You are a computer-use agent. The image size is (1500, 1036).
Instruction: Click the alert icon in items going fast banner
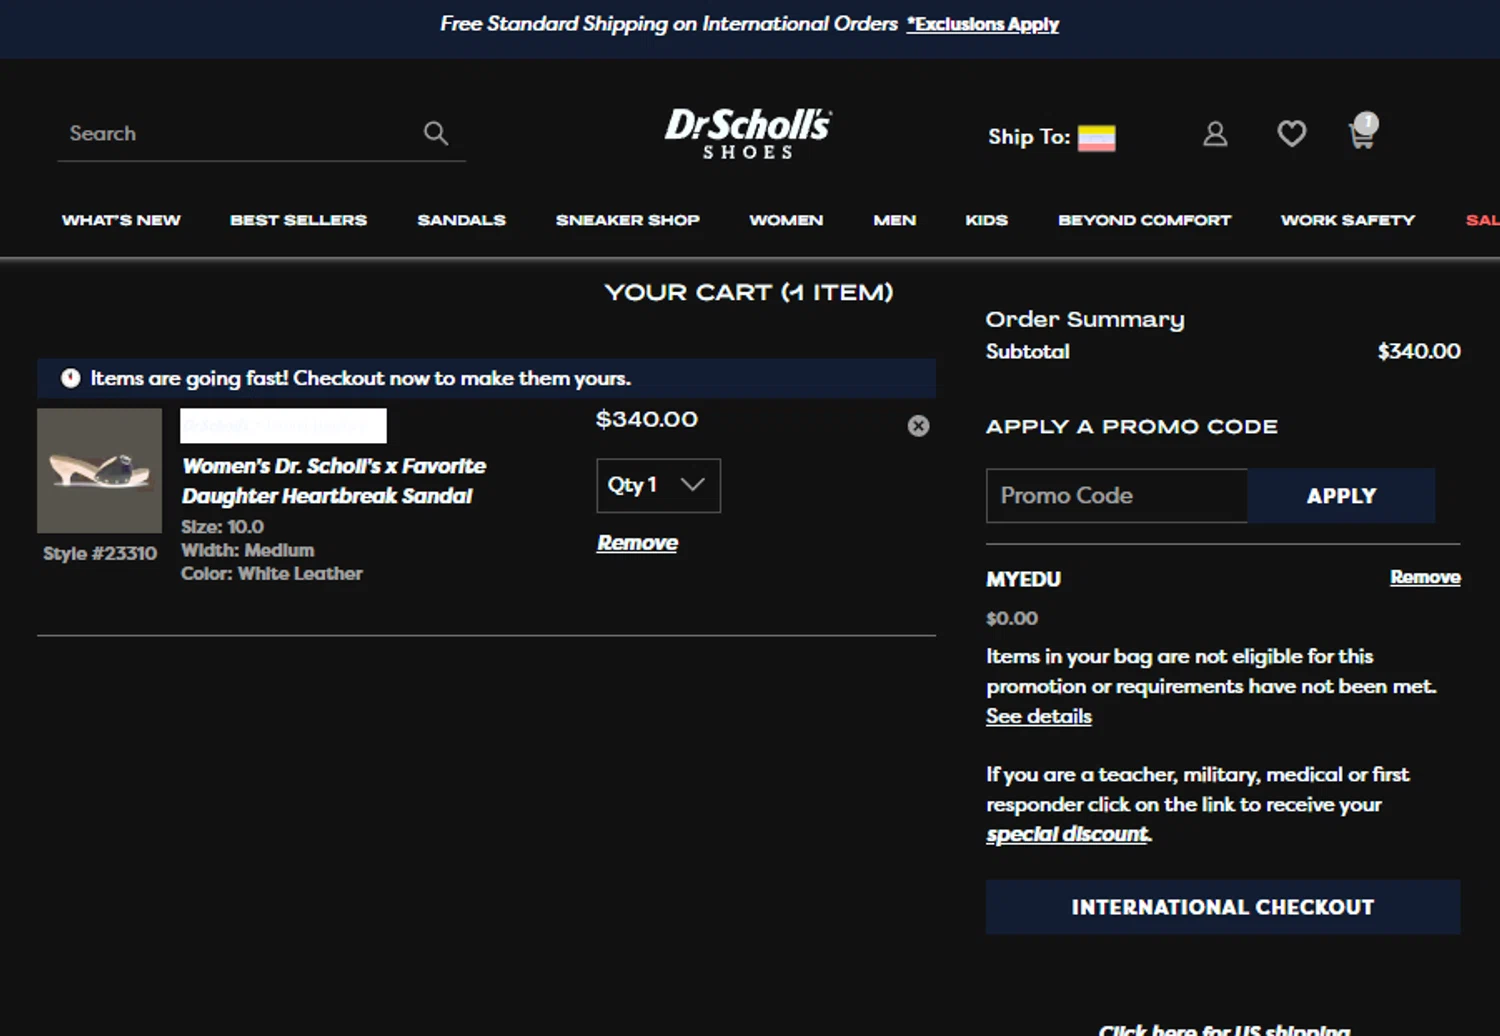click(x=70, y=378)
